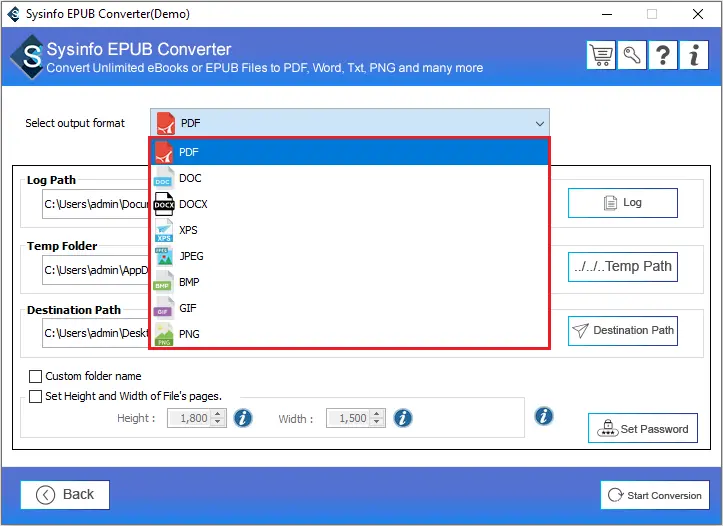Click the Height value field
The image size is (723, 526).
coord(189,418)
